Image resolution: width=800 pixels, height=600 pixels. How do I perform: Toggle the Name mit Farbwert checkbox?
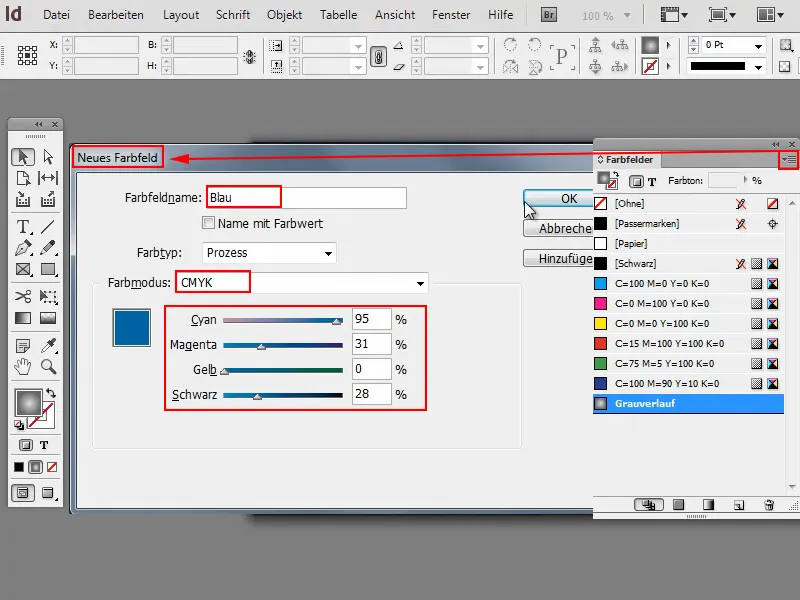[208, 223]
